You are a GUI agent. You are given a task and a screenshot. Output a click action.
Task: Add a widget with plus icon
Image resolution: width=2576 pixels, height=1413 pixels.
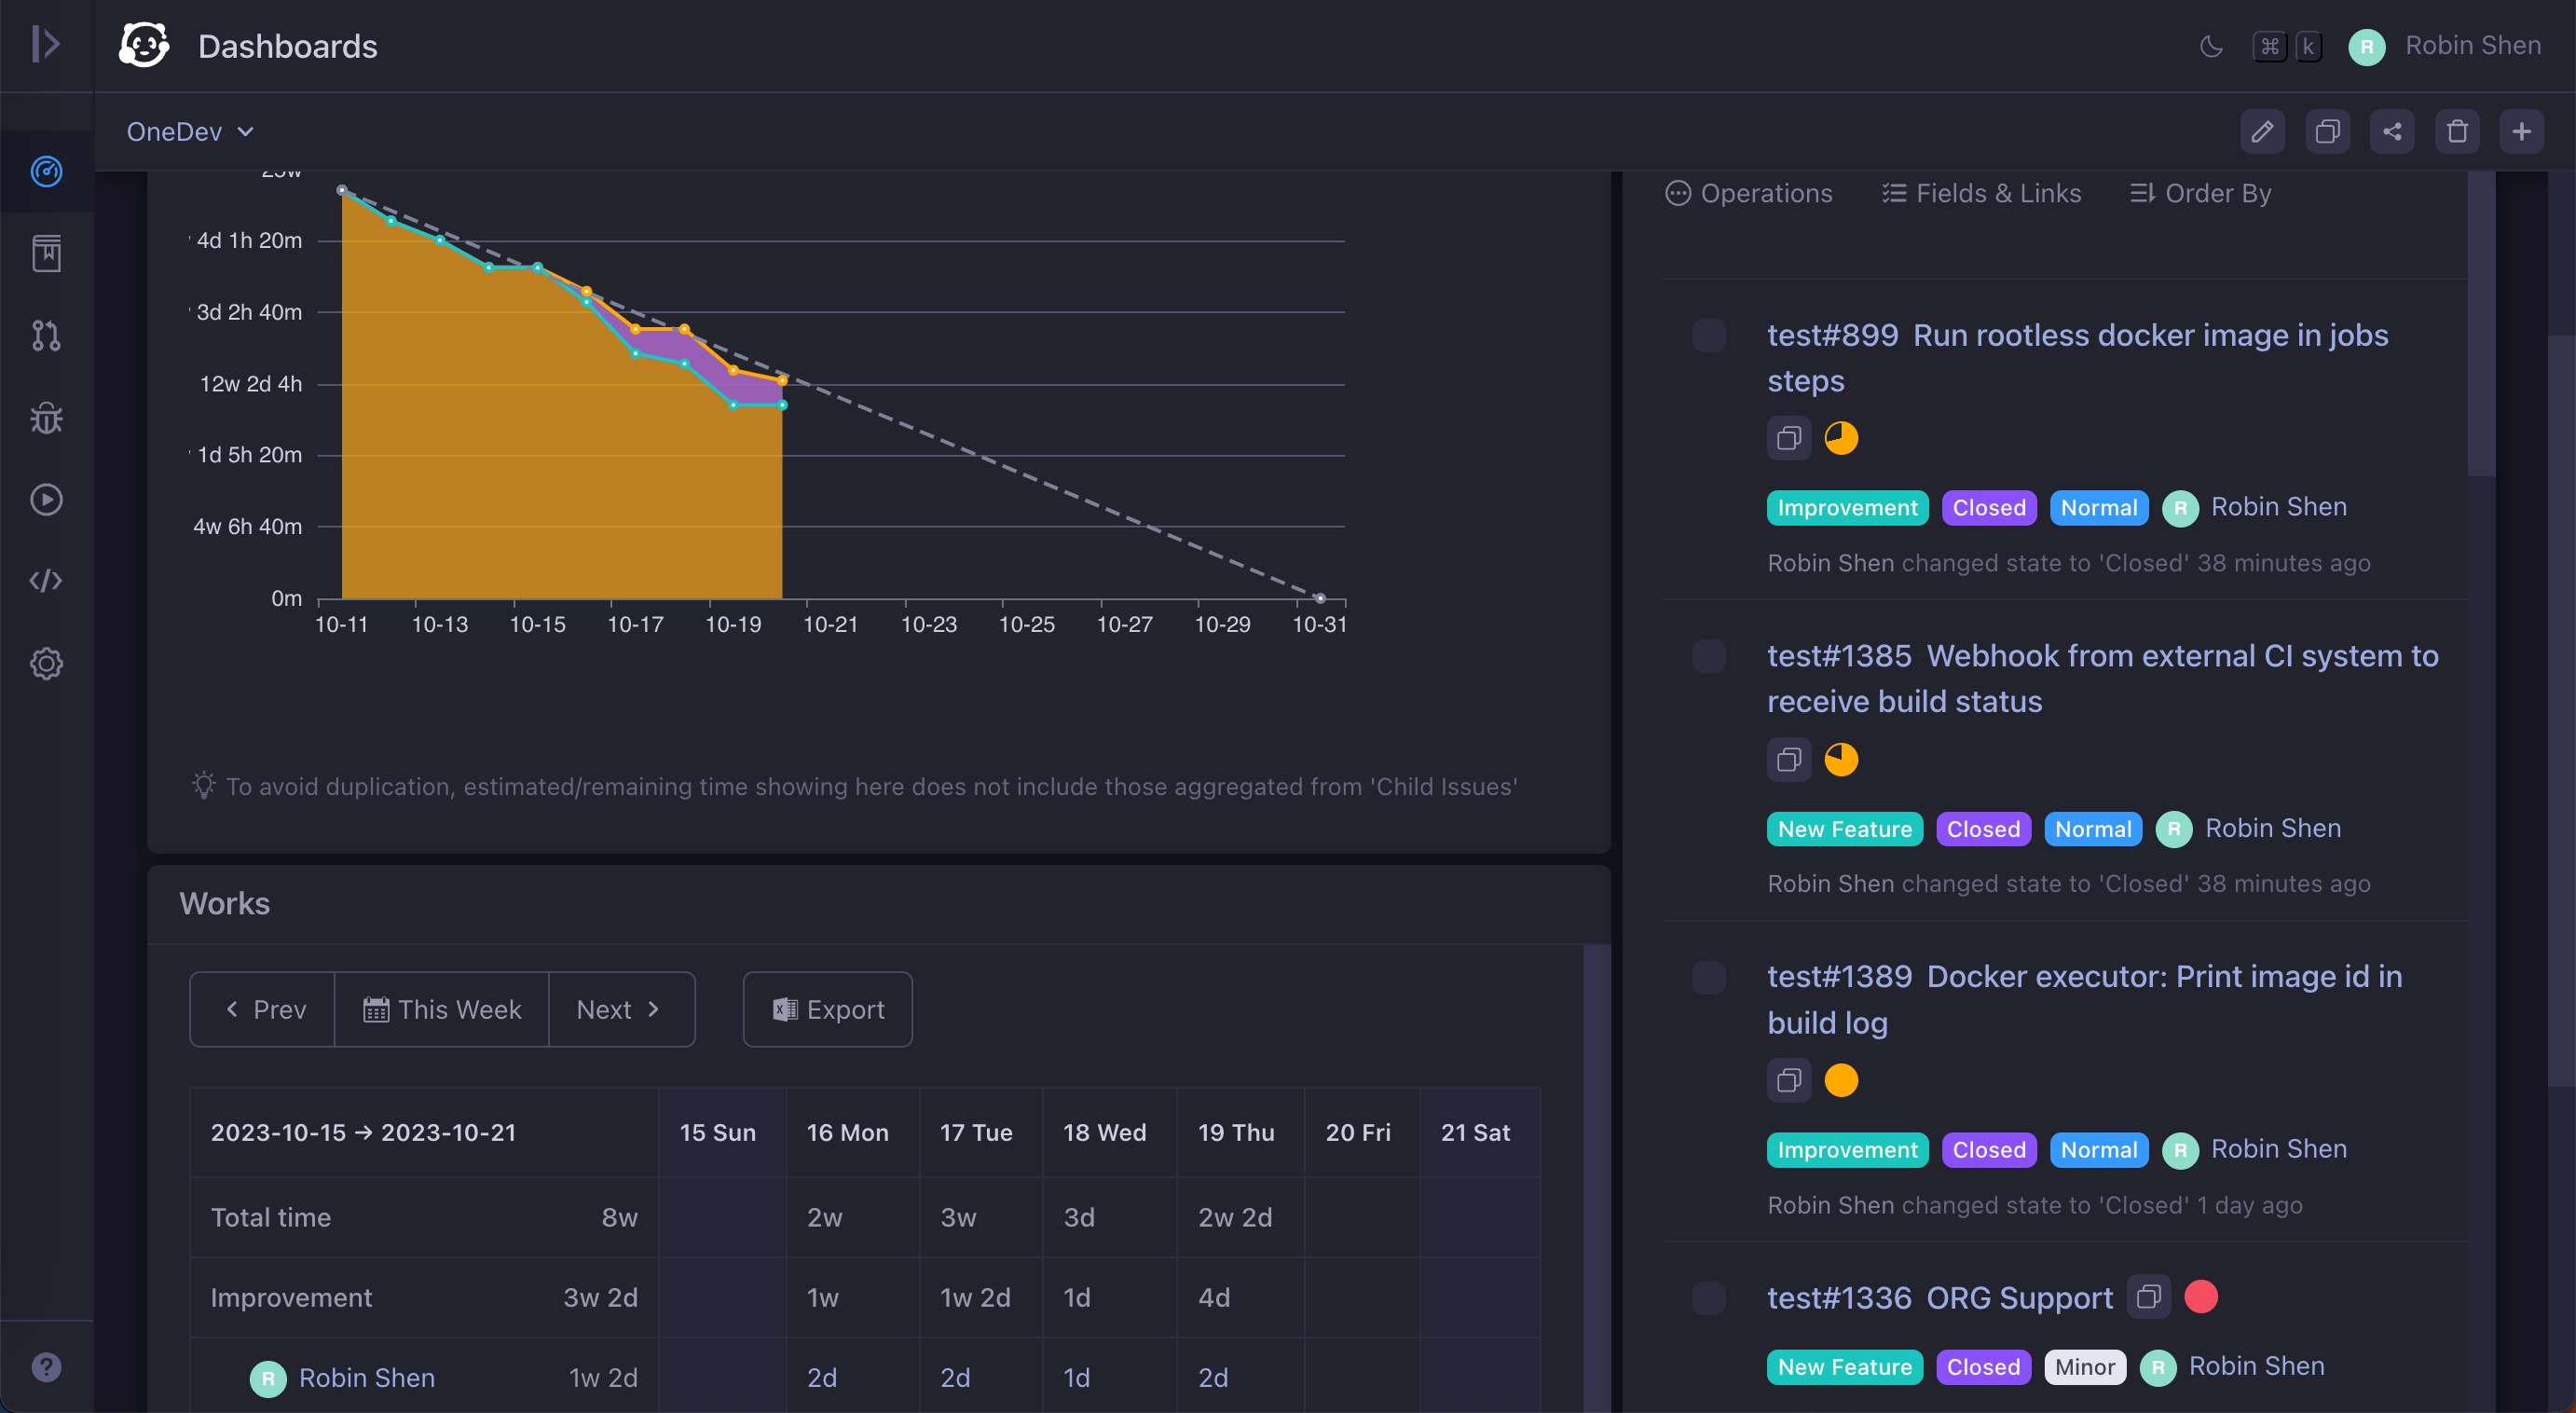tap(2521, 132)
